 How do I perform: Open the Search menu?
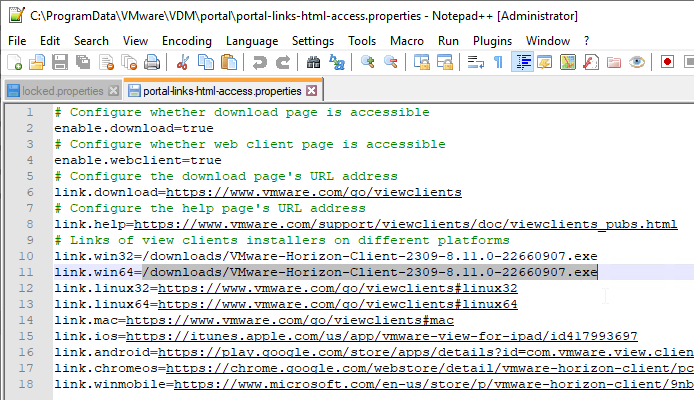pyautogui.click(x=91, y=41)
